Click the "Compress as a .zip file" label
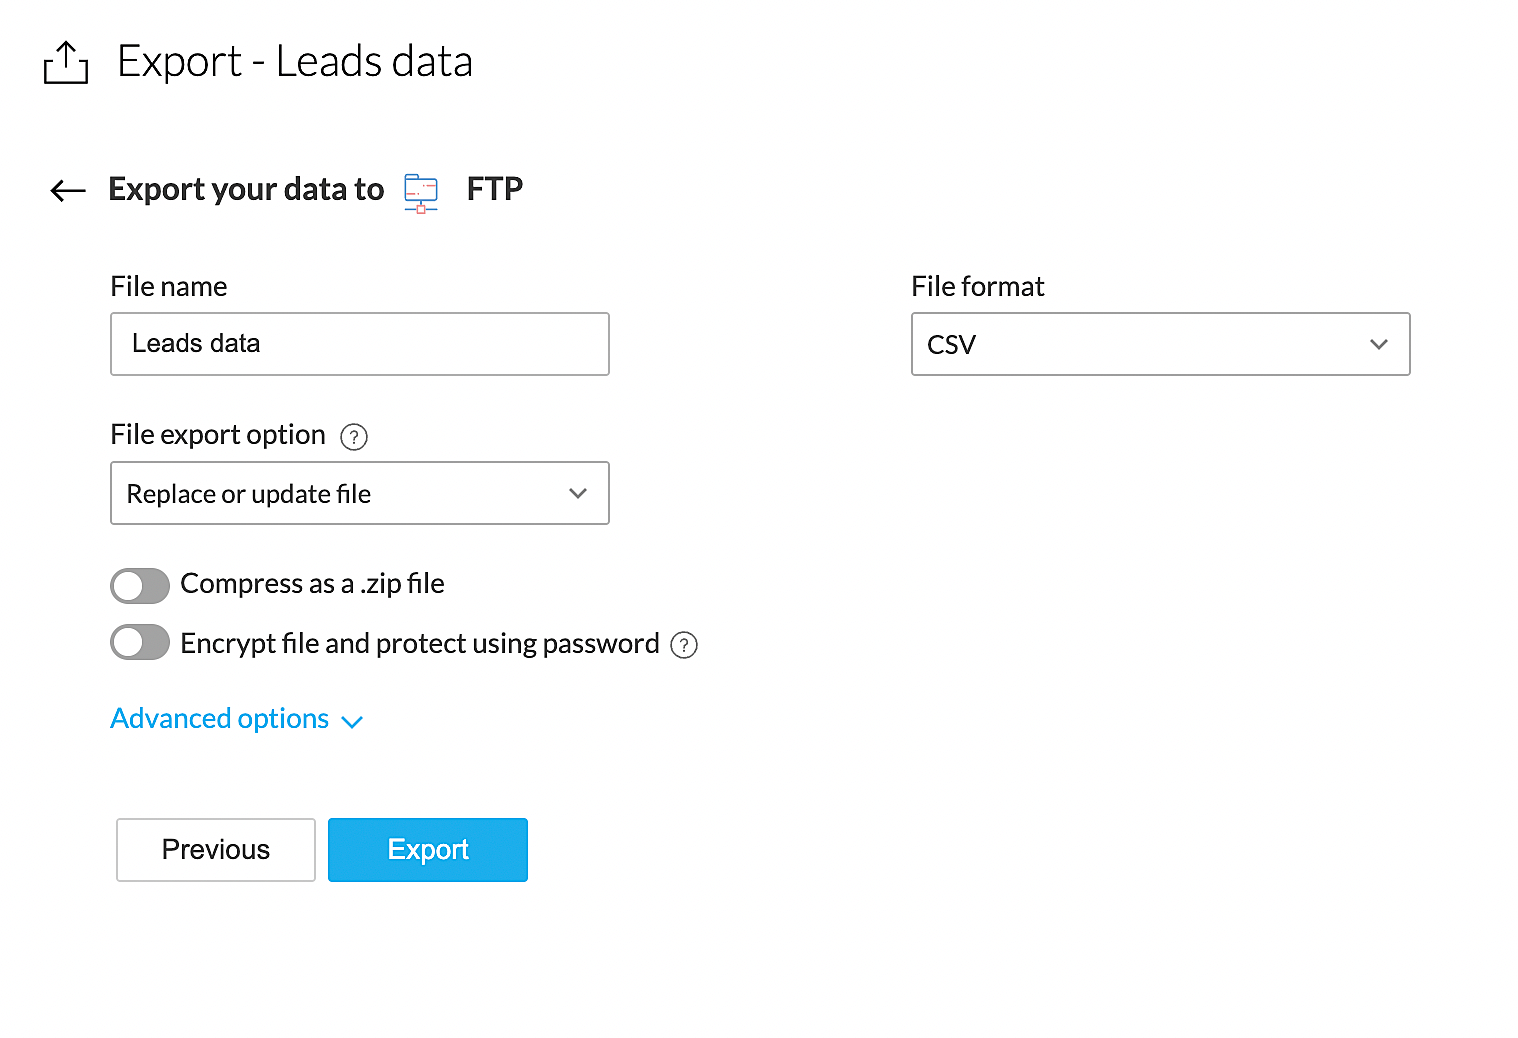Viewport: 1518px width, 1038px height. coord(312,584)
